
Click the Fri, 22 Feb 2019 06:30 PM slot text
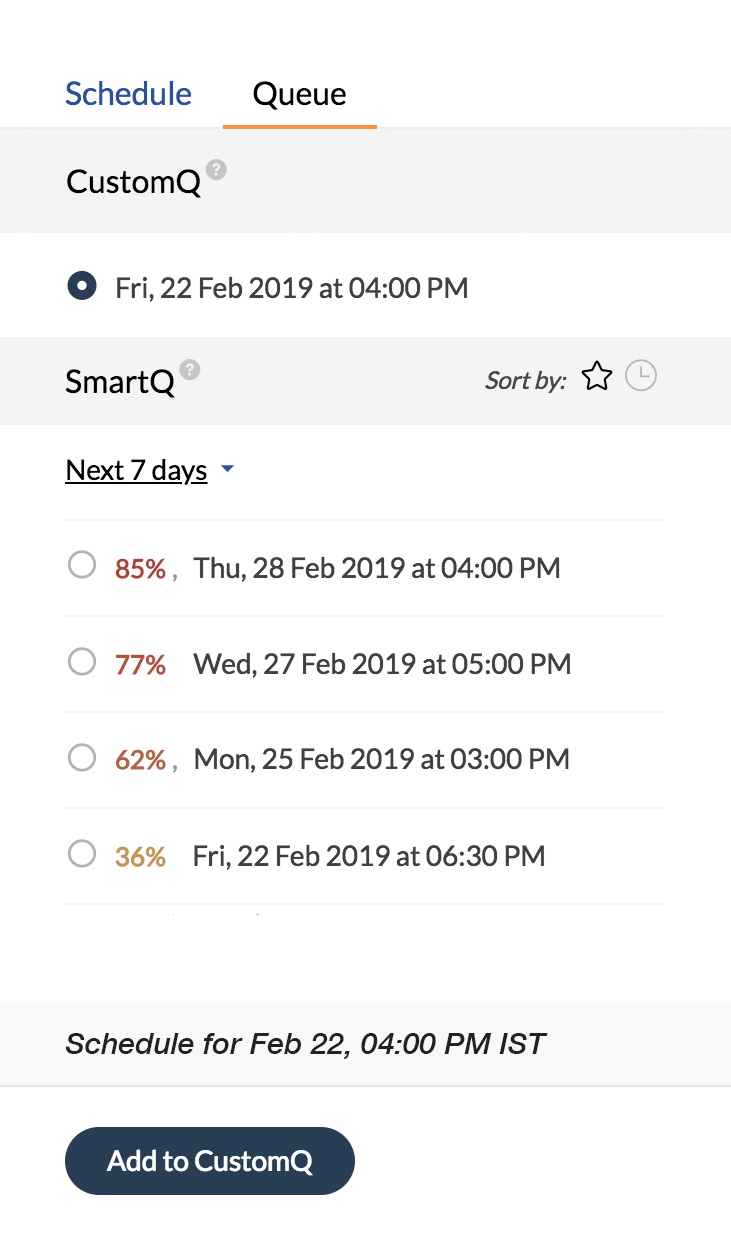pos(369,856)
